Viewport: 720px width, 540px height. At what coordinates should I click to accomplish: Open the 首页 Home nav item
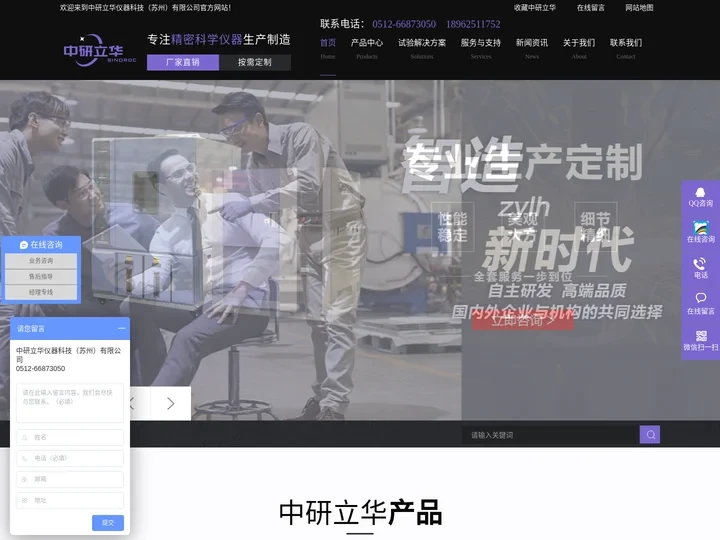pyautogui.click(x=328, y=48)
